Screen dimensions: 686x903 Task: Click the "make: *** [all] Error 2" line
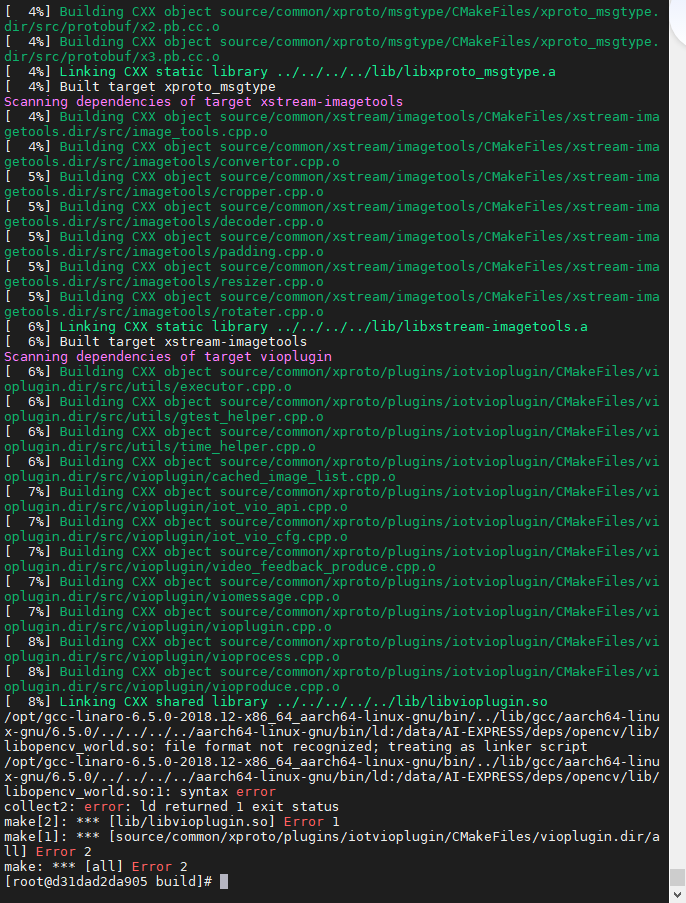tap(96, 866)
